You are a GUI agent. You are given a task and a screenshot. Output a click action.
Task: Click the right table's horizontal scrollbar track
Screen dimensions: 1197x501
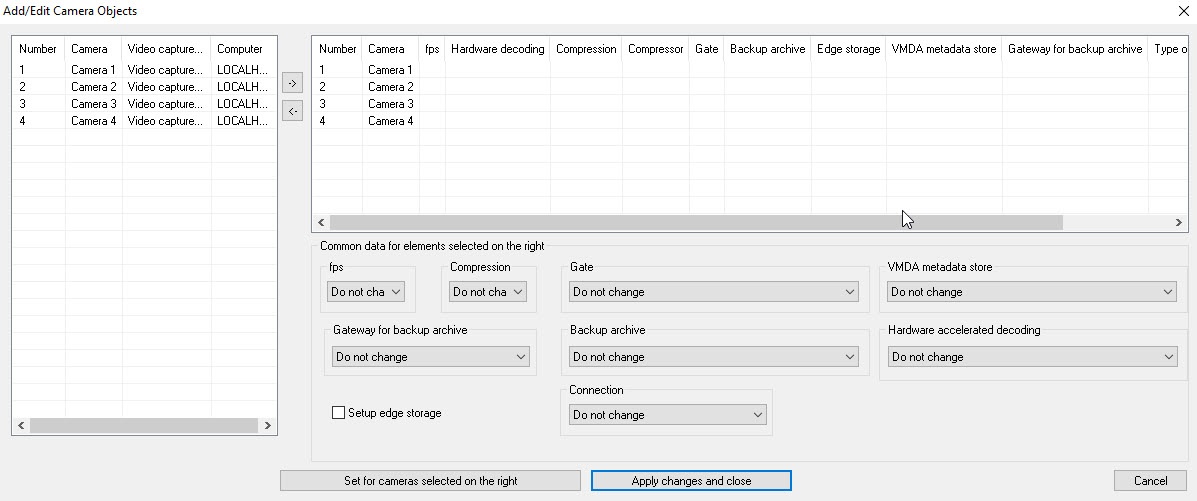[1115, 223]
